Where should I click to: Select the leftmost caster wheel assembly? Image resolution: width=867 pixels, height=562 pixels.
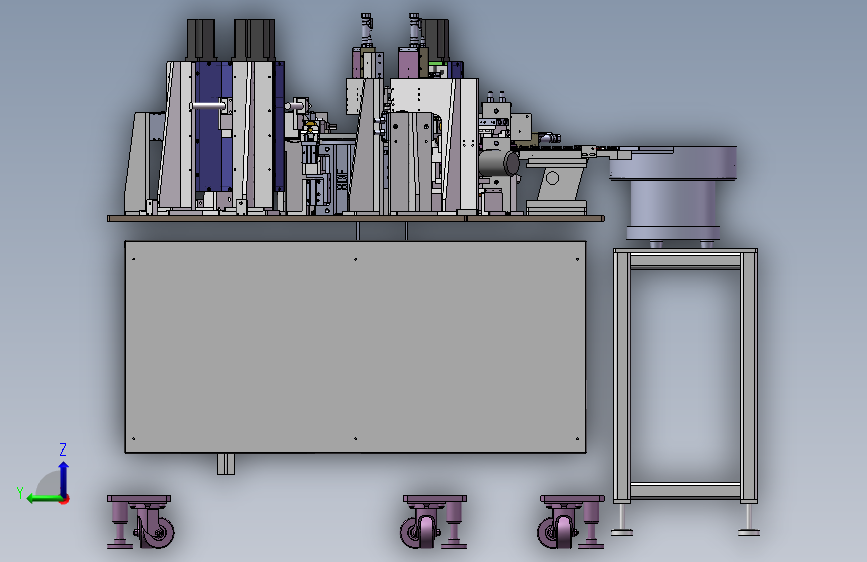click(140, 522)
